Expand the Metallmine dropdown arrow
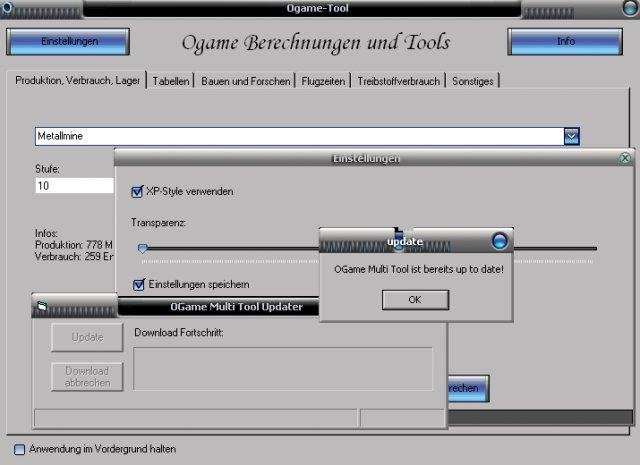The image size is (640, 465). click(571, 136)
